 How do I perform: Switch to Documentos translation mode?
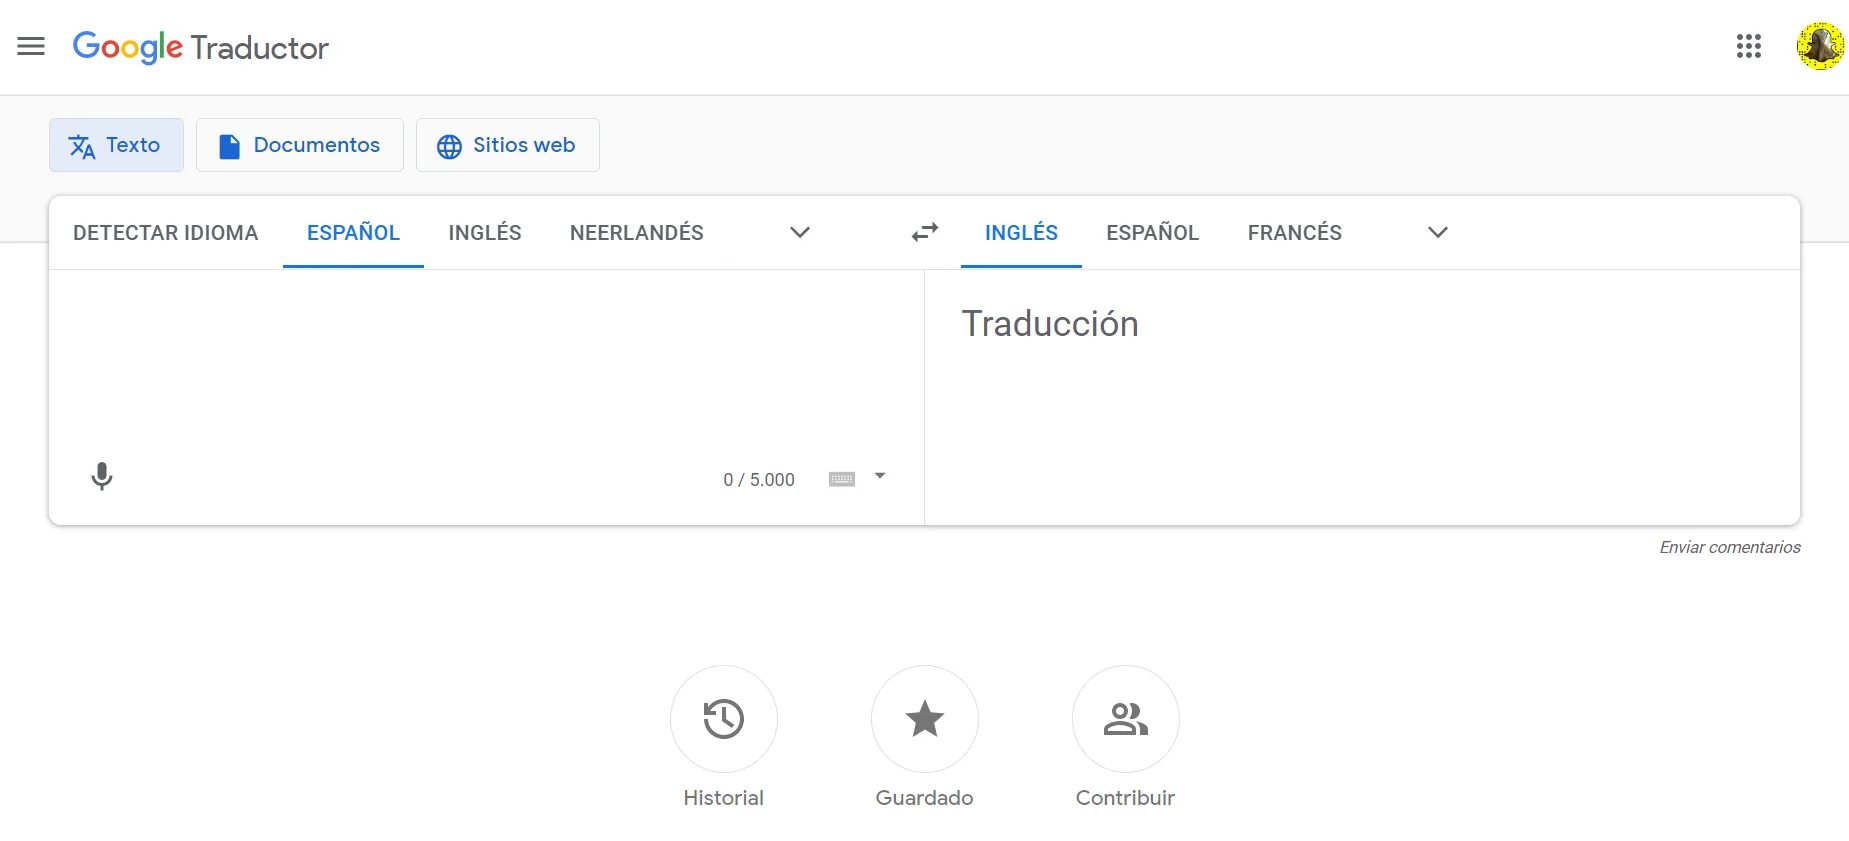pos(300,145)
